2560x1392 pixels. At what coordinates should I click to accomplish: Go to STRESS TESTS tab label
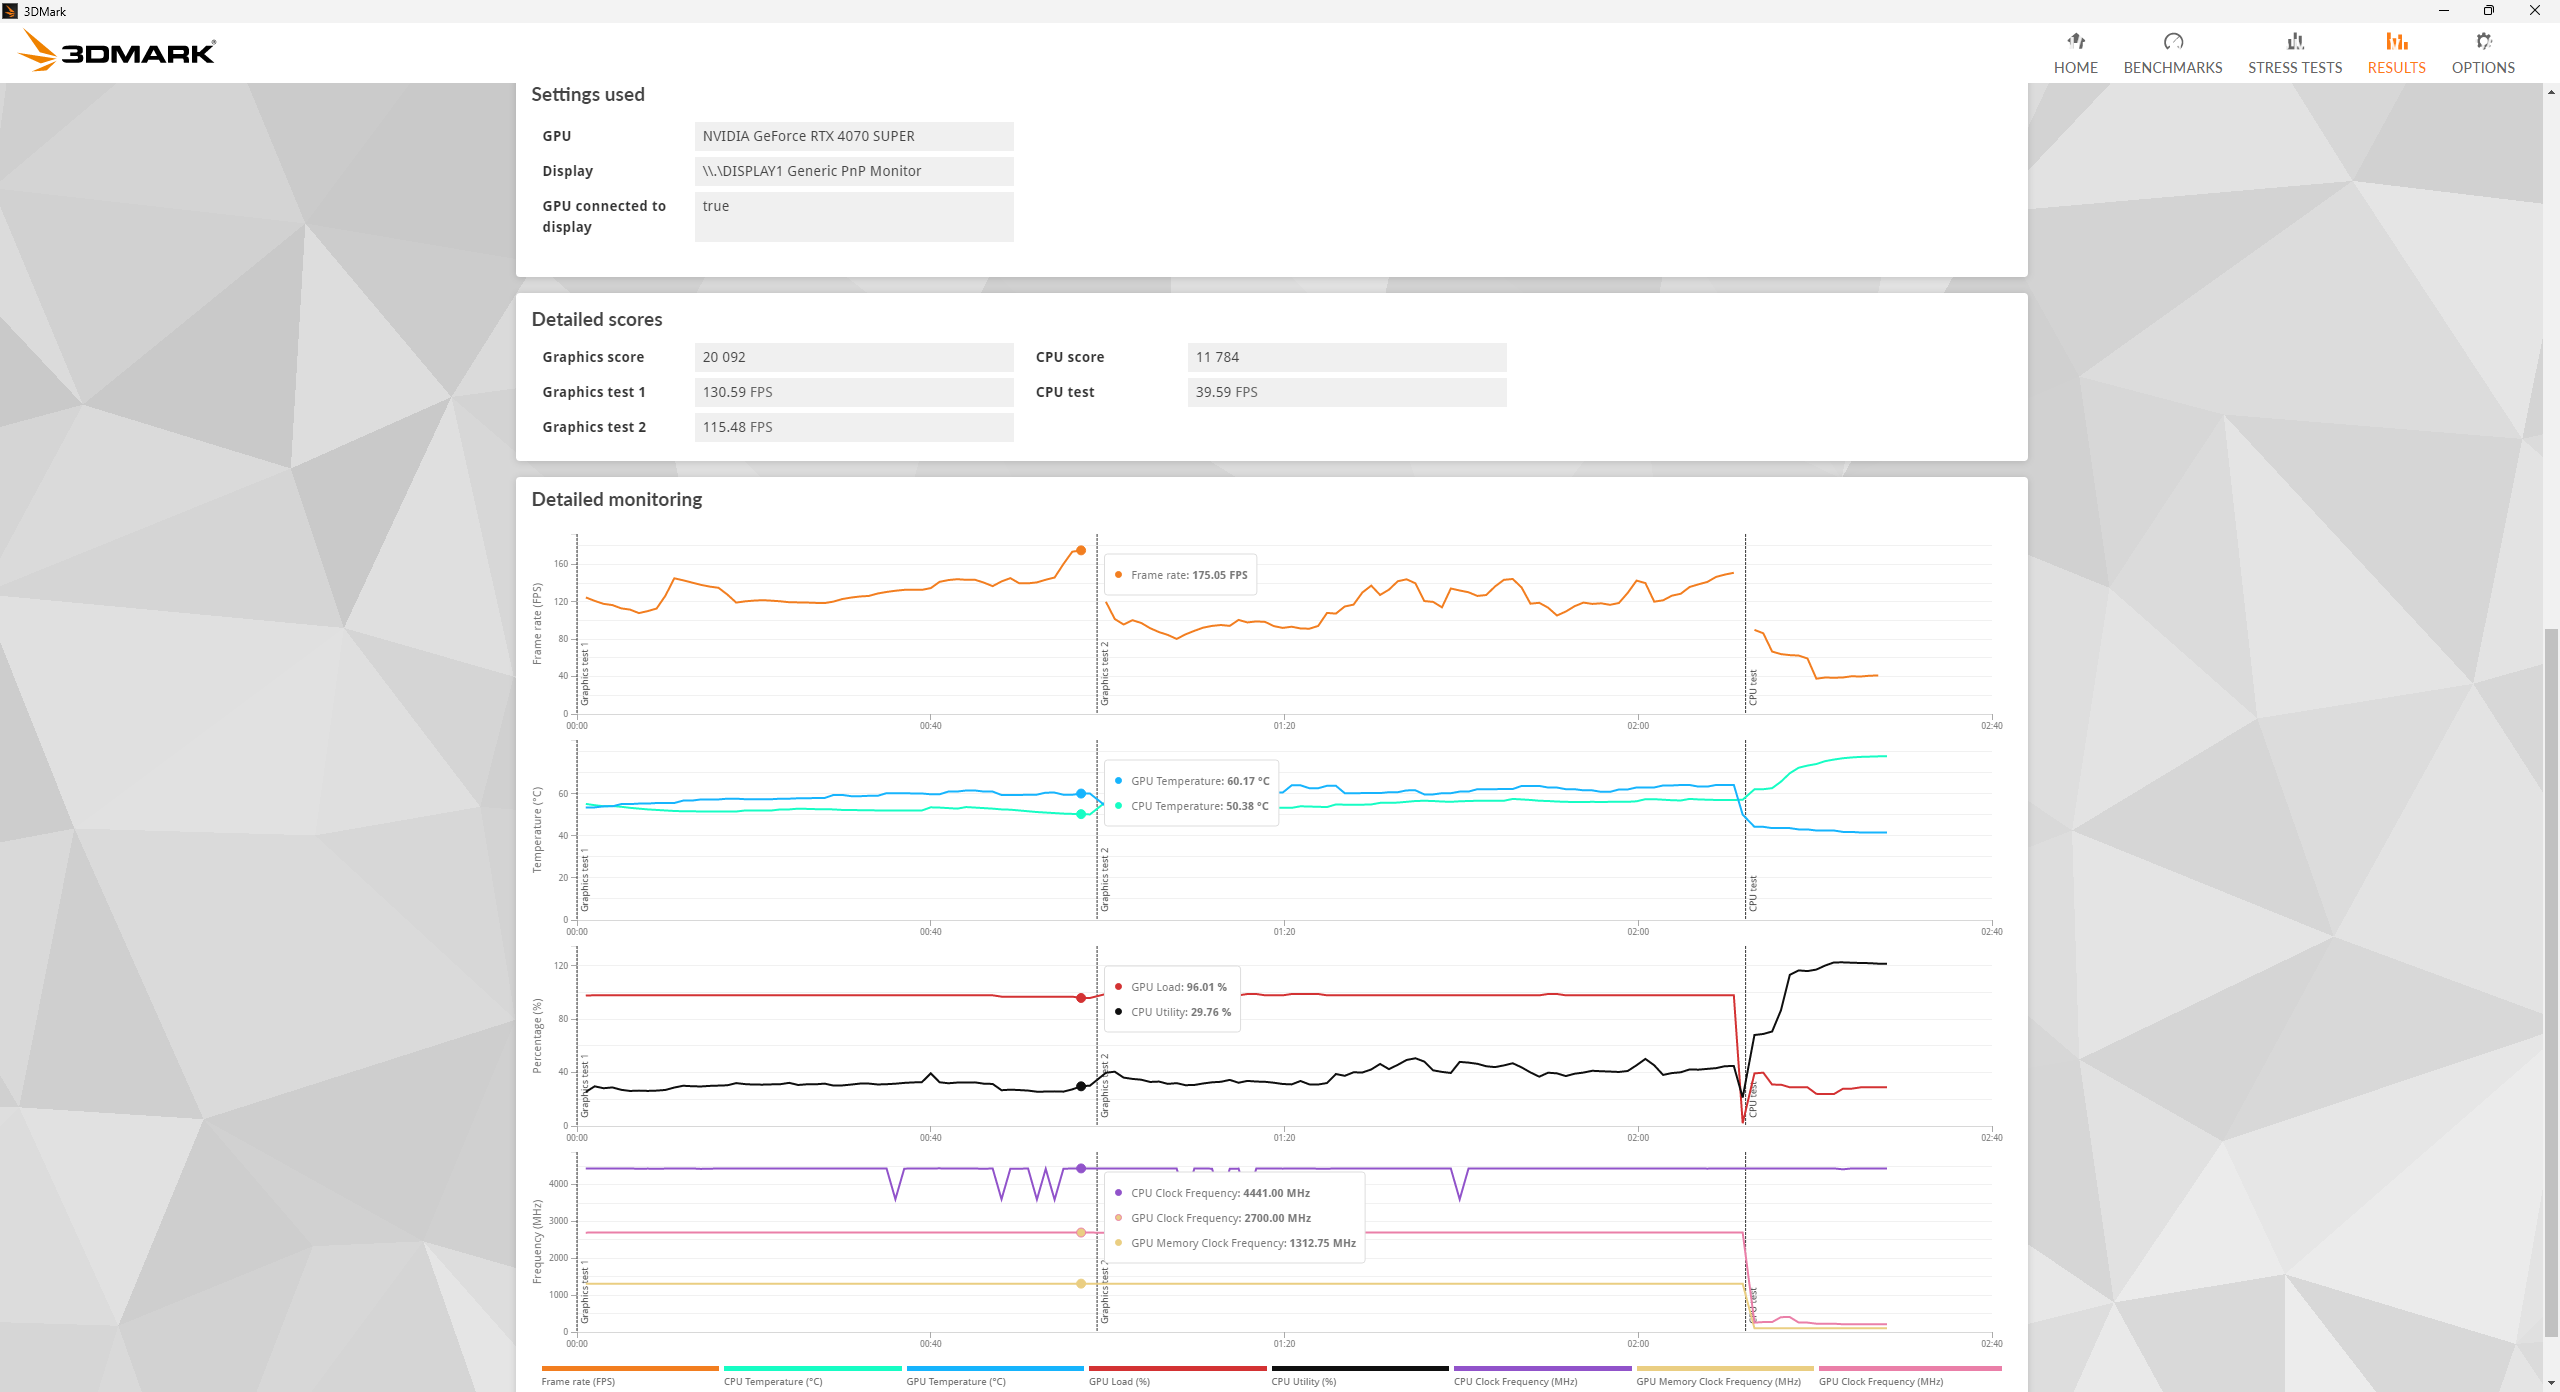coord(2295,68)
